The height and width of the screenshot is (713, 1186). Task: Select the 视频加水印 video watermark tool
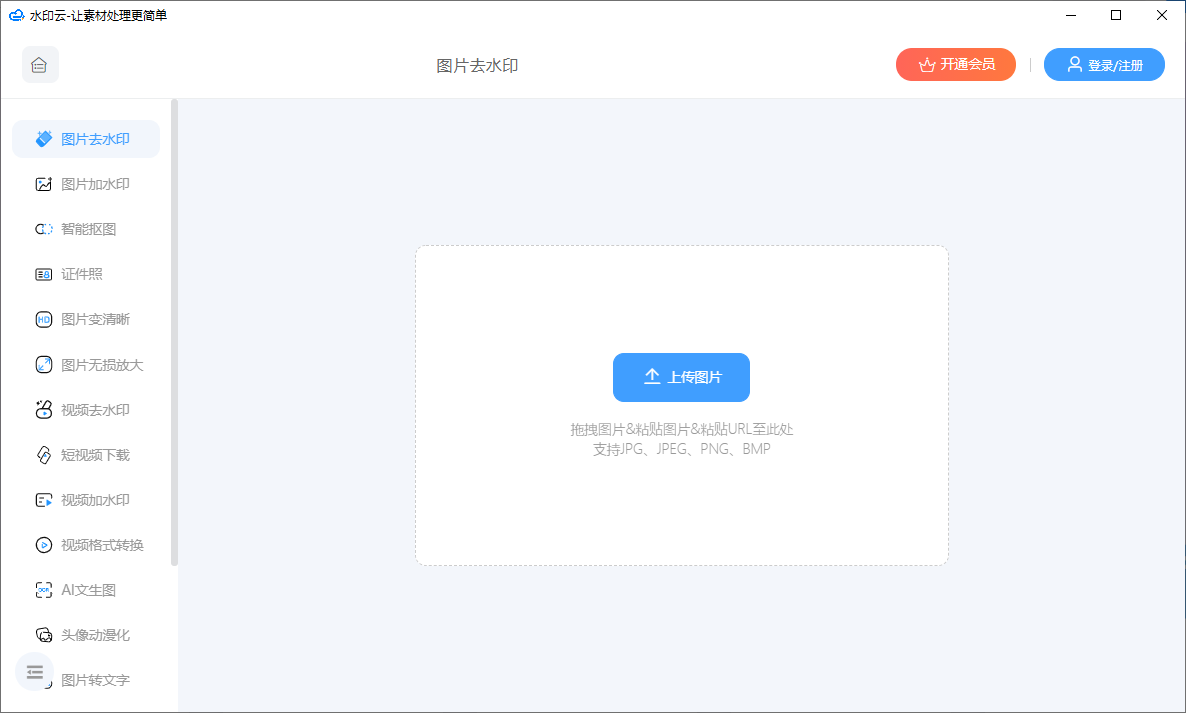tap(86, 499)
